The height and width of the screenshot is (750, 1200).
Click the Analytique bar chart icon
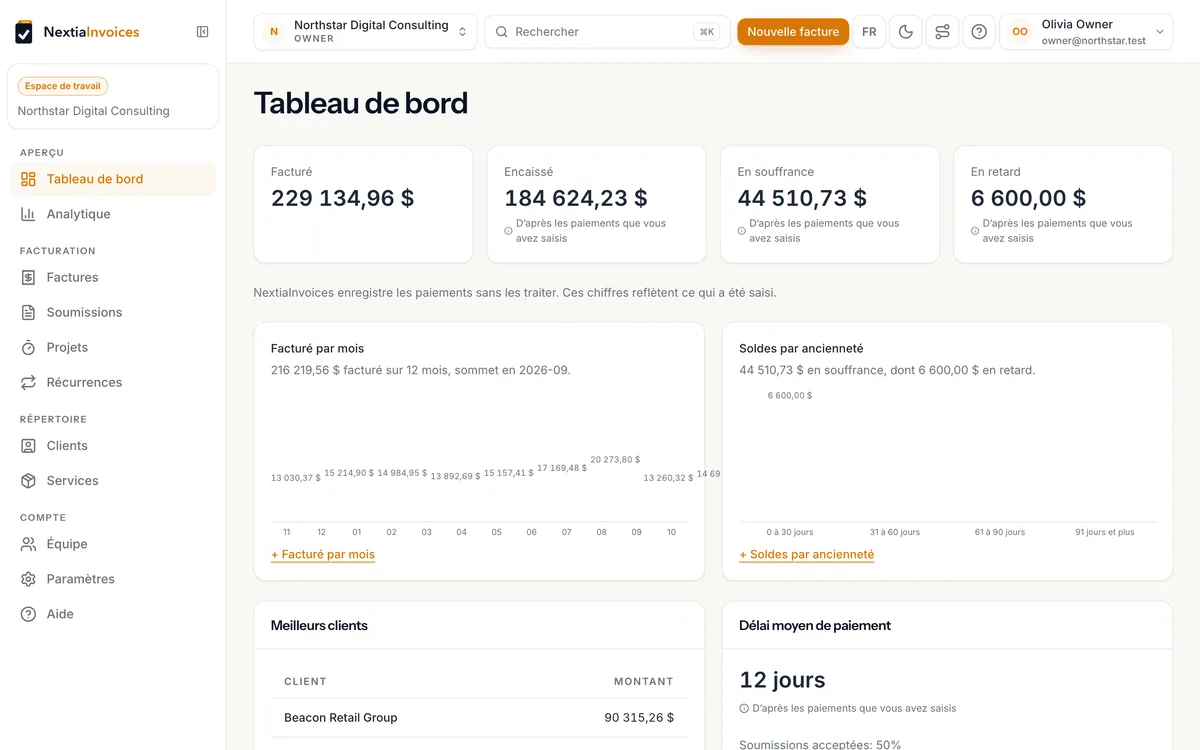(x=28, y=214)
